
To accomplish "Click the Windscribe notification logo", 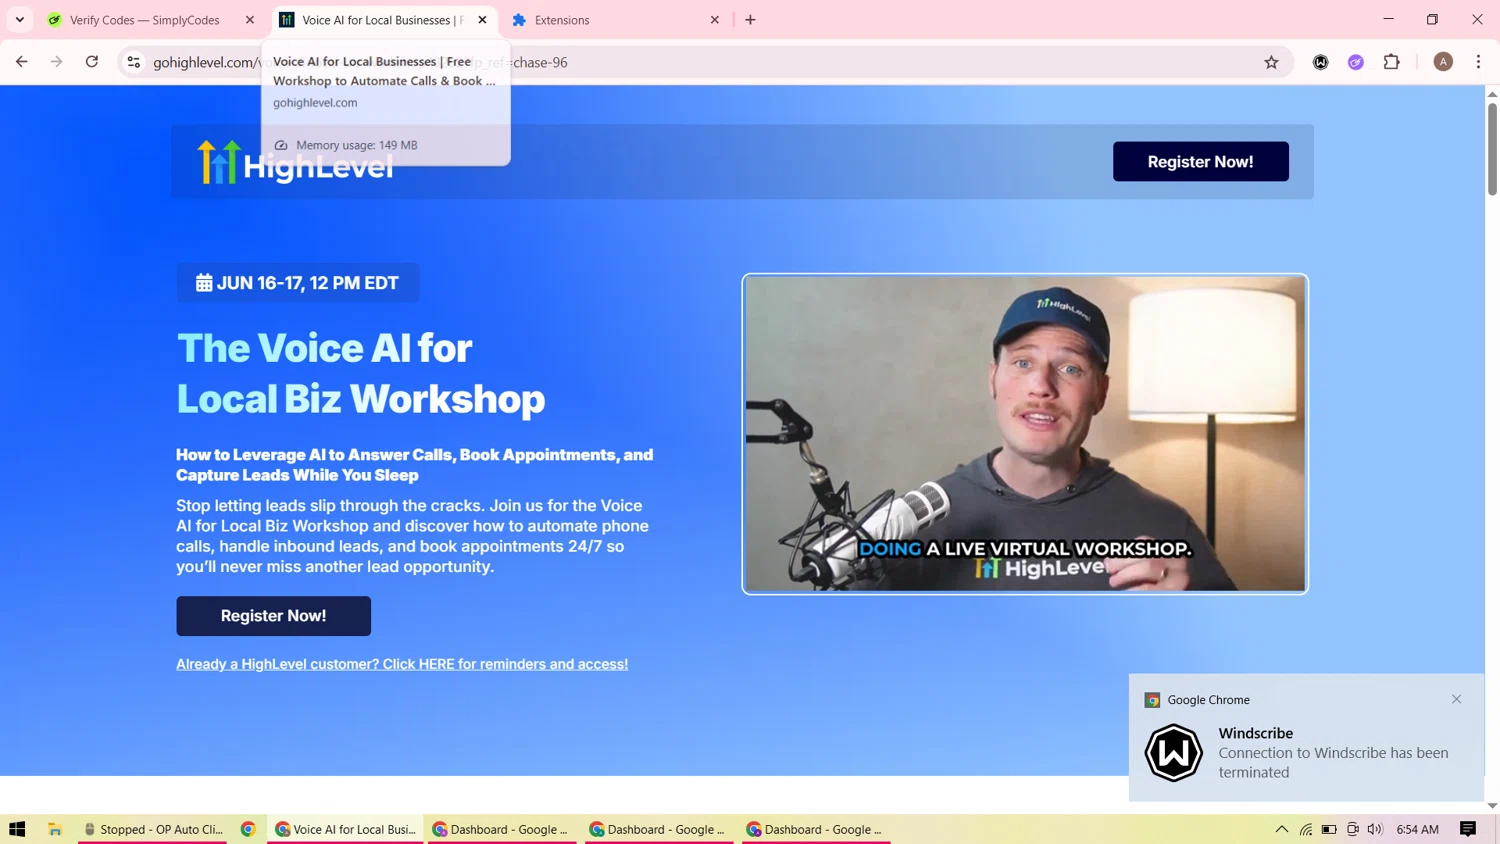I will point(1173,753).
